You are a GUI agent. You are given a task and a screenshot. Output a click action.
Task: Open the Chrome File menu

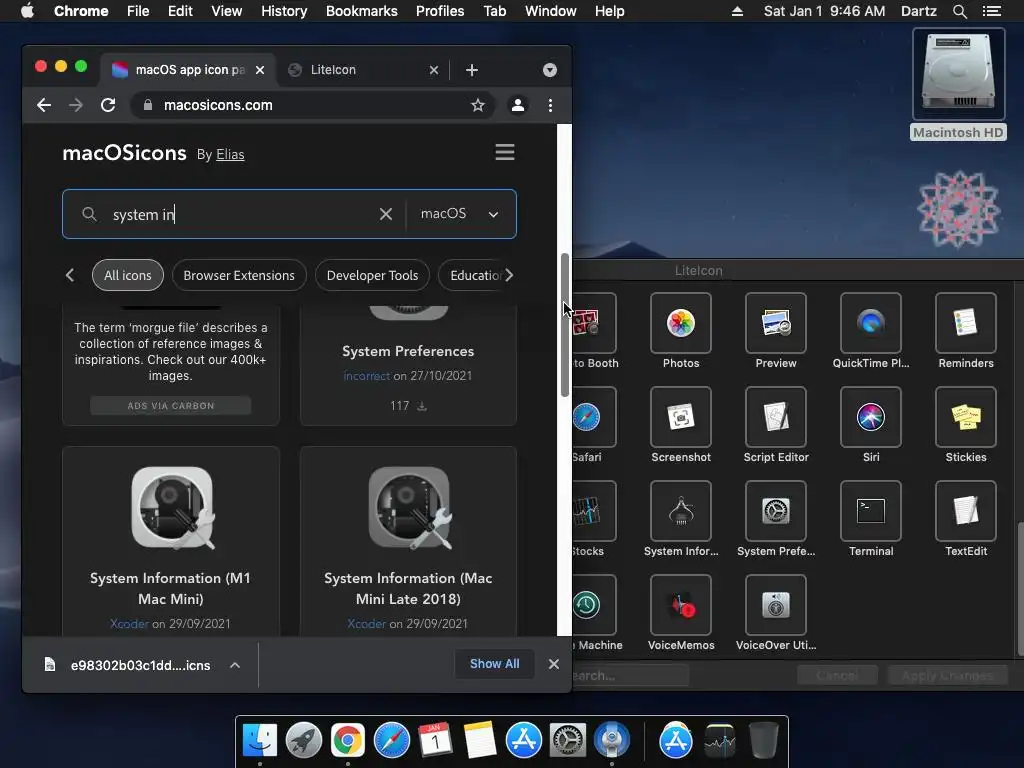(138, 11)
